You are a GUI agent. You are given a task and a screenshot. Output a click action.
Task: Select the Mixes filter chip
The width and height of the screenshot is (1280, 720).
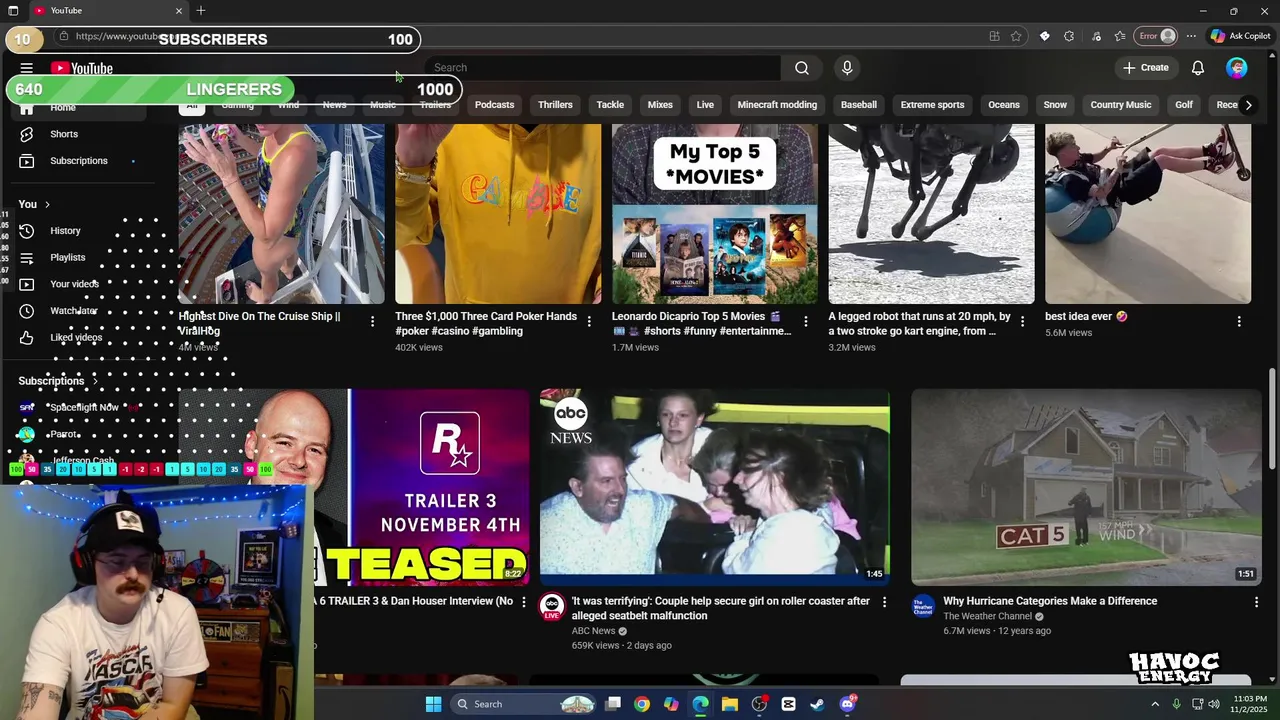click(660, 105)
